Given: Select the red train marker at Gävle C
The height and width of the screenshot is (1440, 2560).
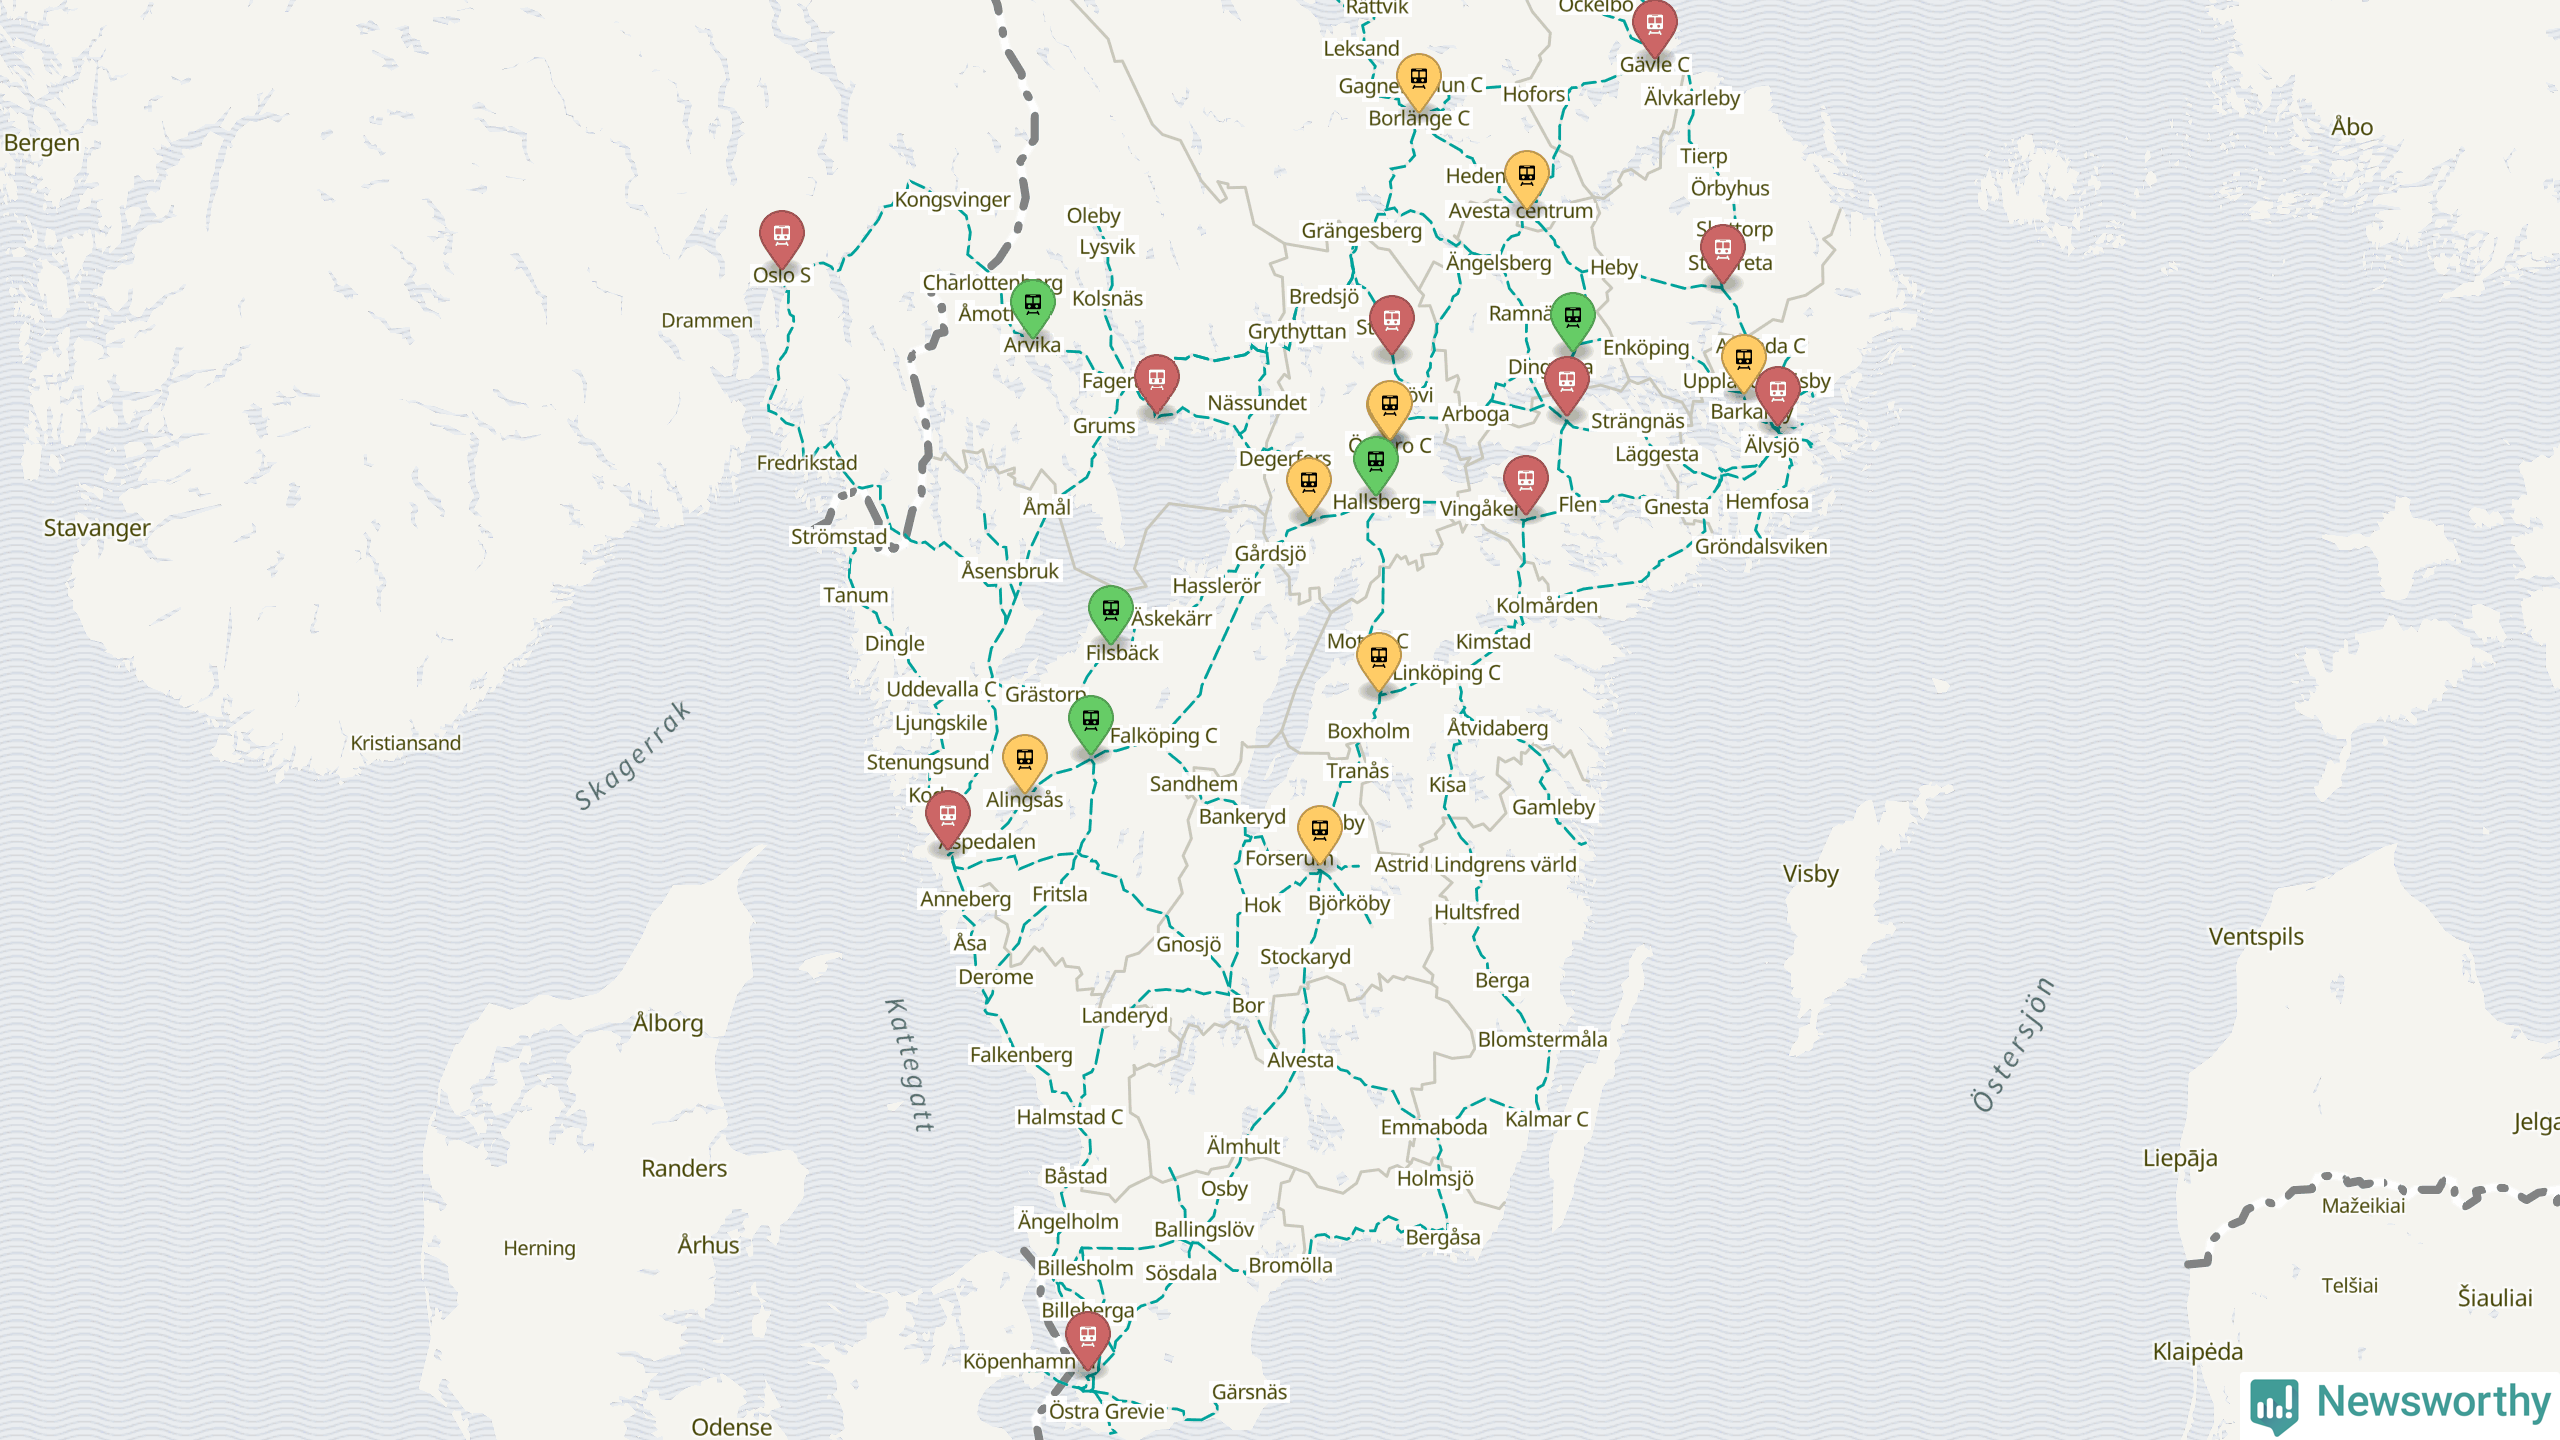Looking at the screenshot, I should [x=1654, y=24].
